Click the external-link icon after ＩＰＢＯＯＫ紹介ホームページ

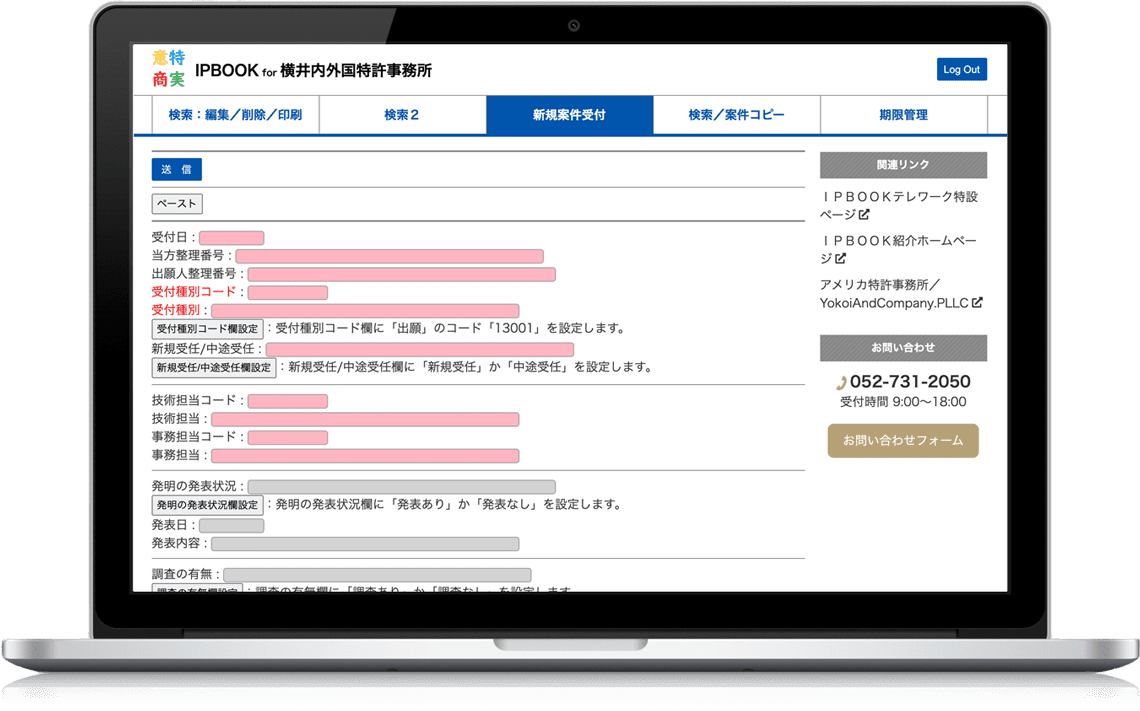[841, 258]
